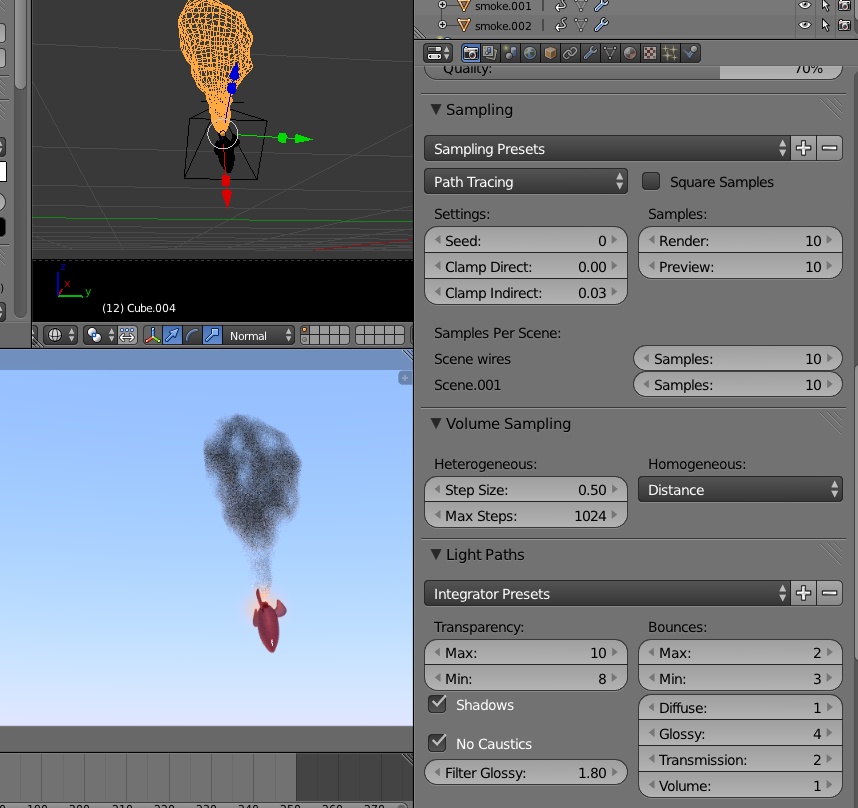Click the smoke.002 modifier wrench icon
Screen dimensions: 858x808
[601, 25]
